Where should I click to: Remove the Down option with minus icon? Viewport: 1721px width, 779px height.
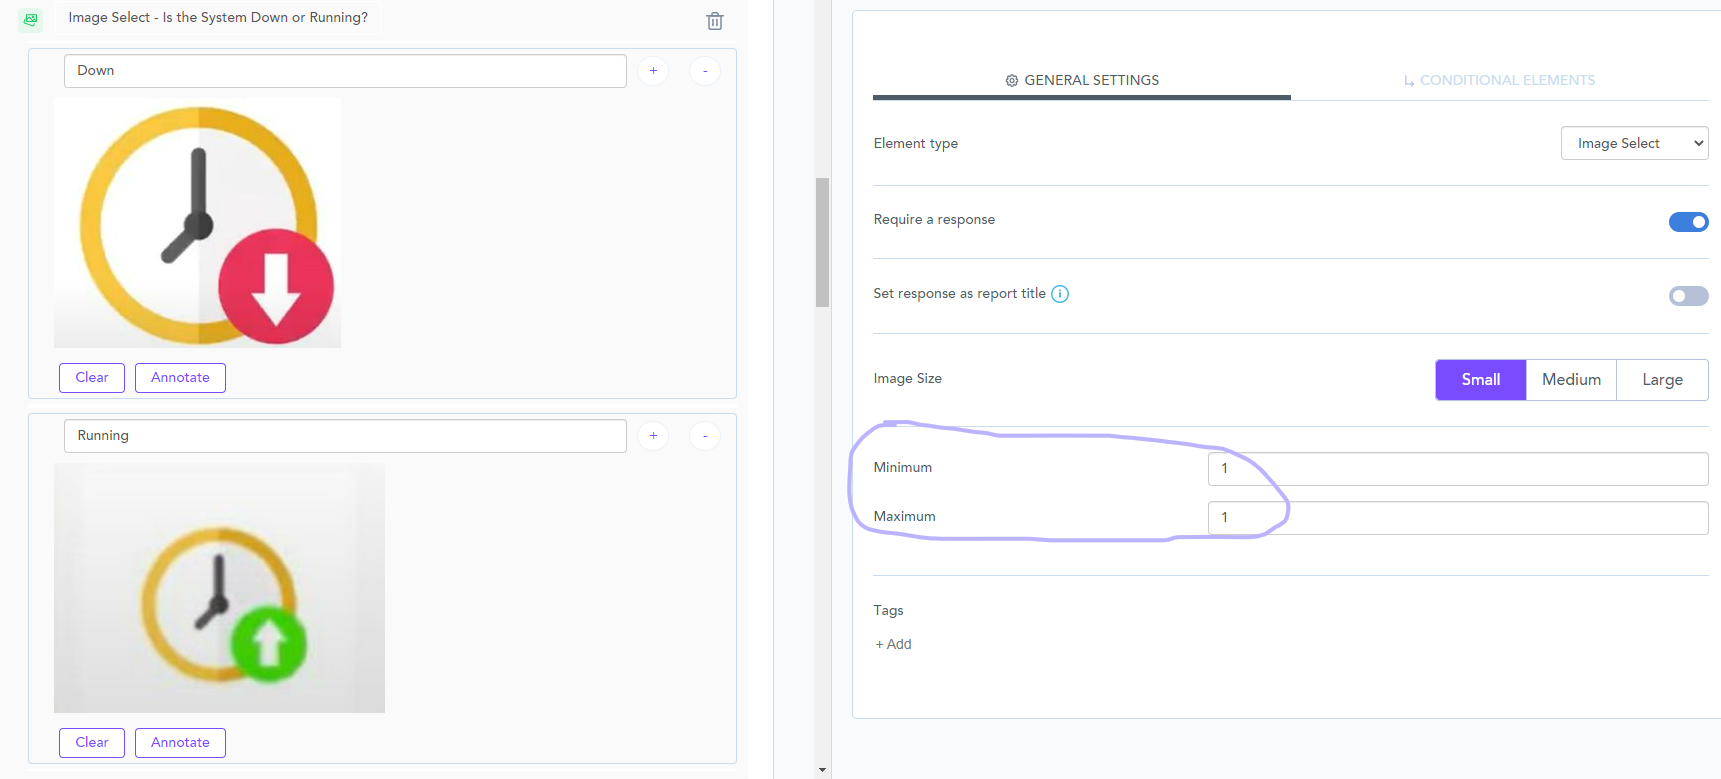[705, 71]
